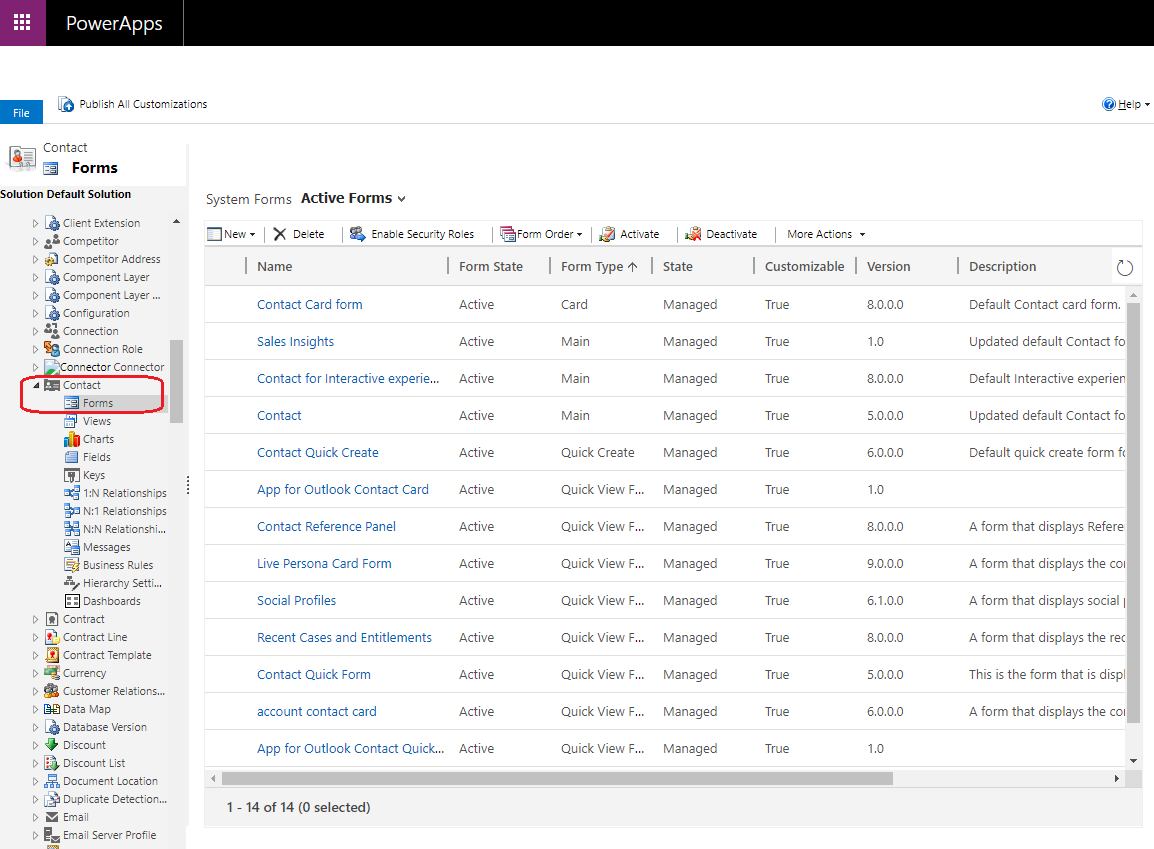This screenshot has width=1154, height=849.
Task: Open the Messages node icon
Action: (71, 547)
